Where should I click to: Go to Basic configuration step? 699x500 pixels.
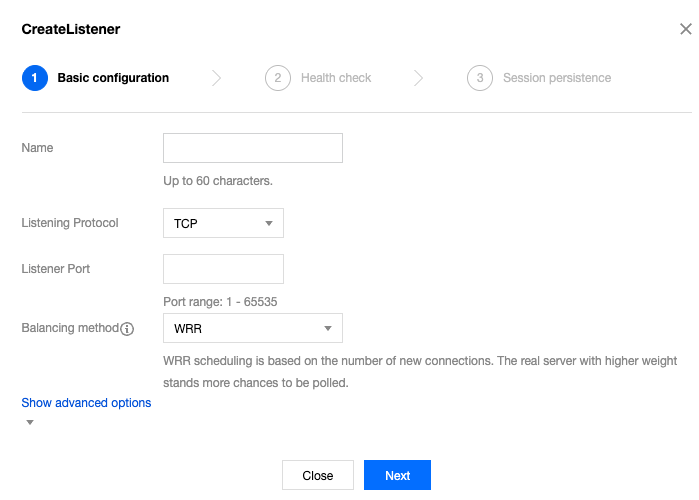click(x=113, y=78)
